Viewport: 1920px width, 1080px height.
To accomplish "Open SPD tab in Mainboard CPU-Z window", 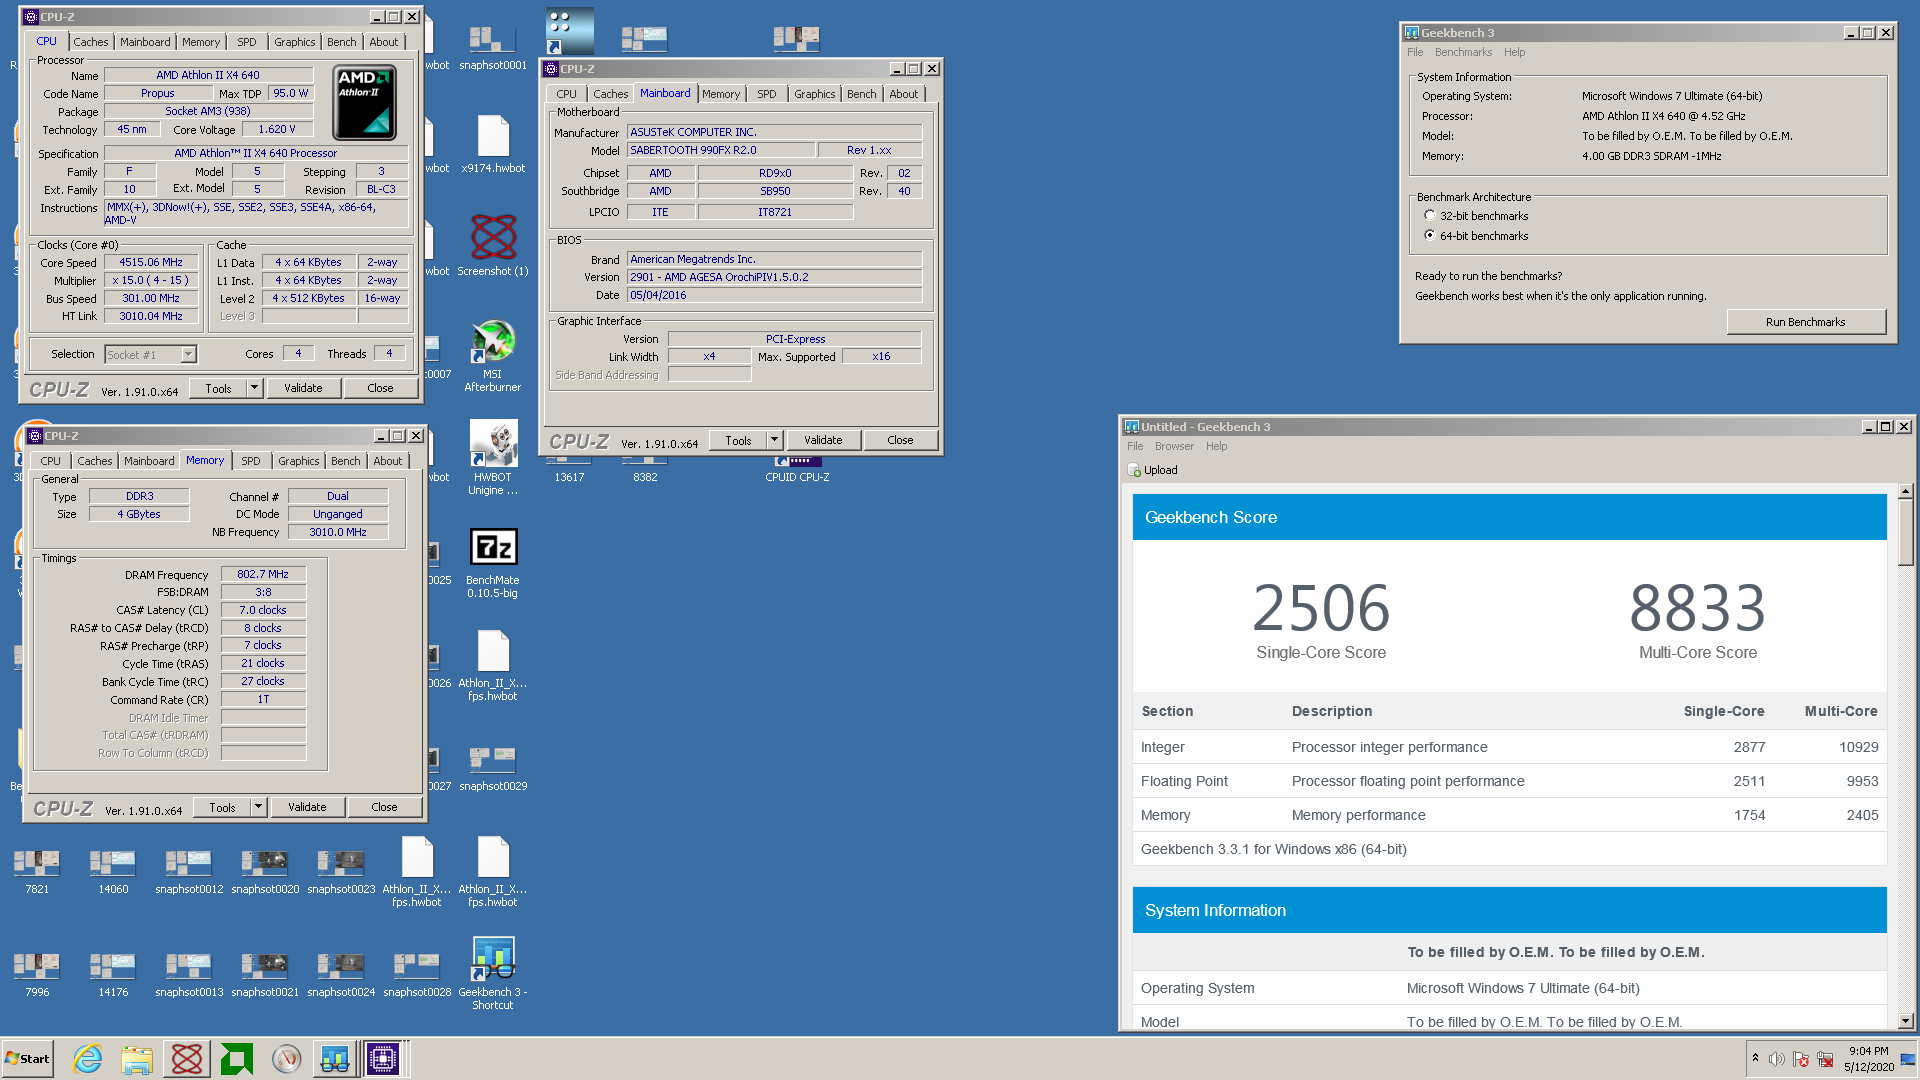I will pyautogui.click(x=767, y=94).
